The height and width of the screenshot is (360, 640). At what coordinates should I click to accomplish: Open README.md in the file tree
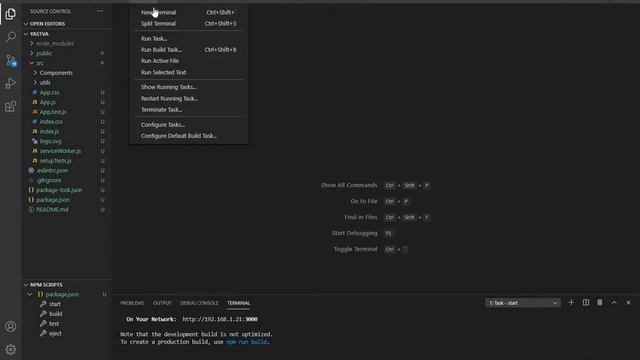(52, 210)
